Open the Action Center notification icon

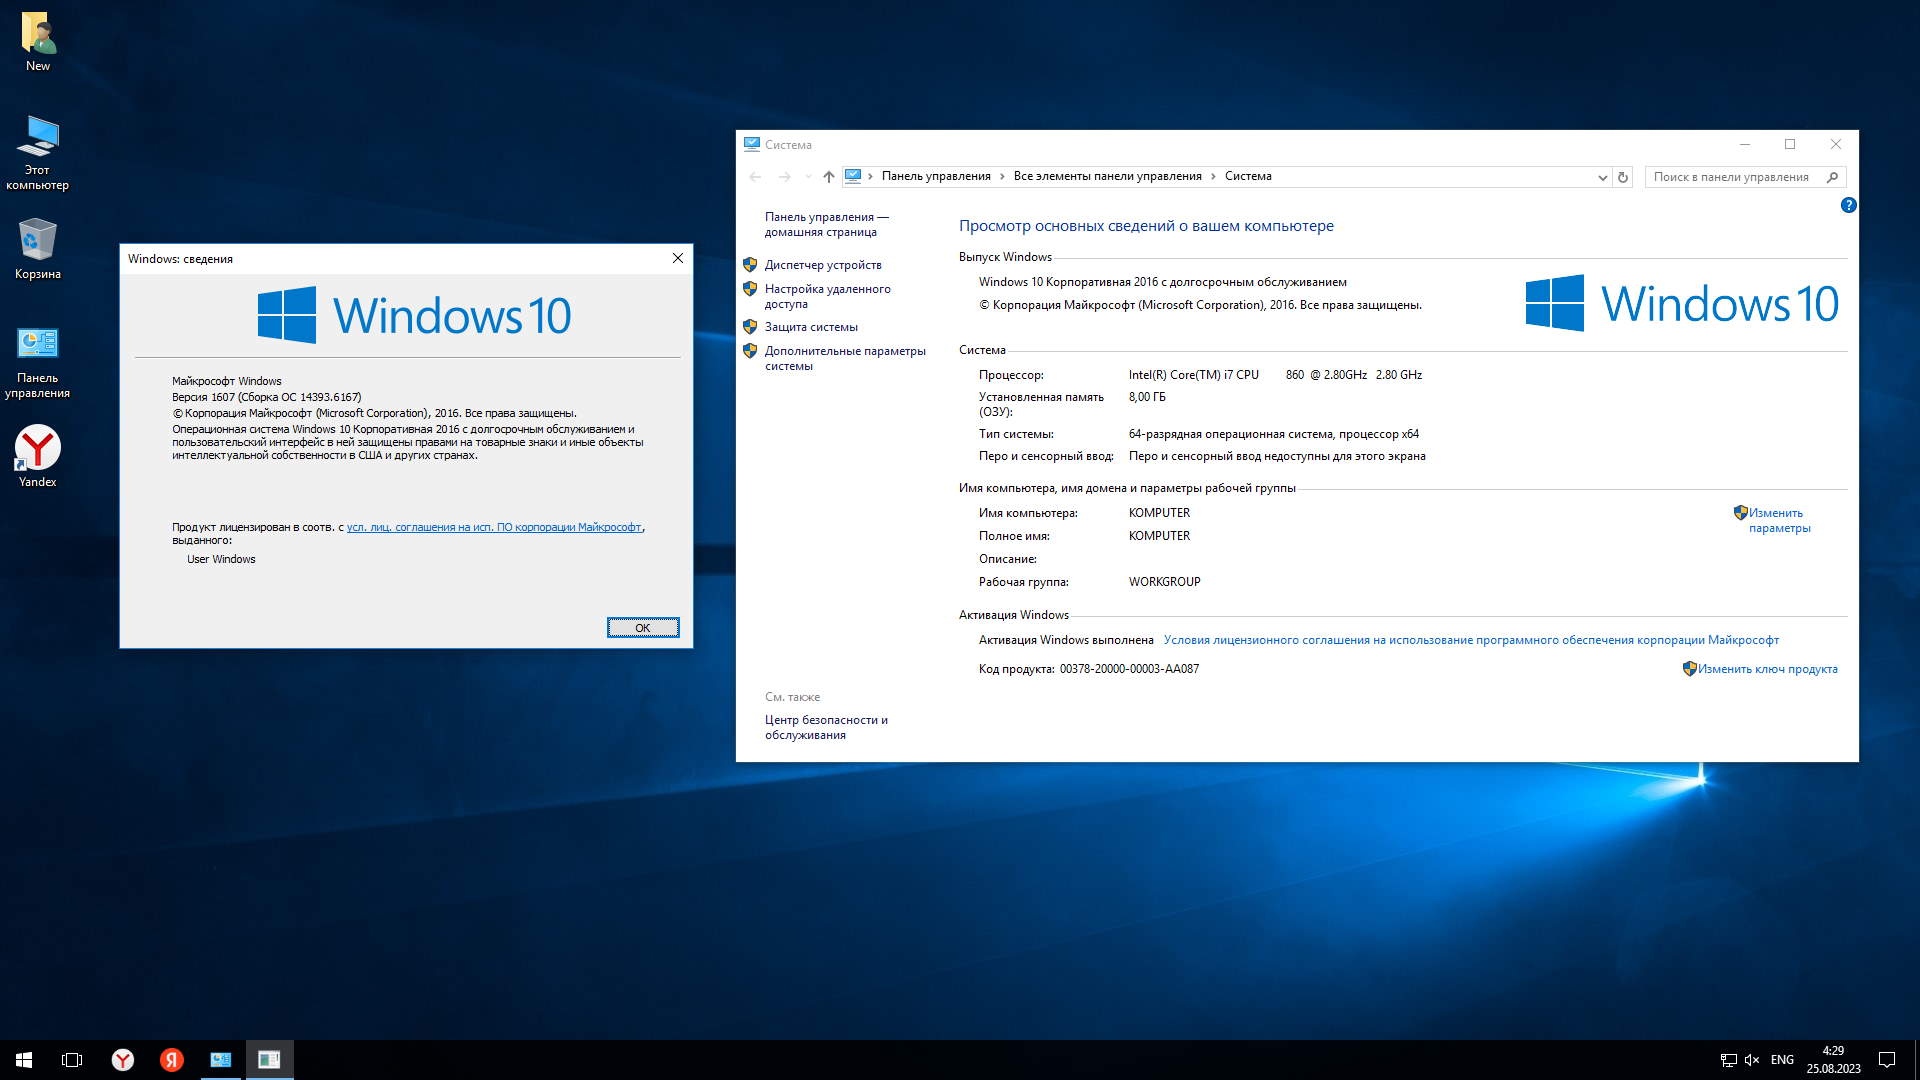click(x=1887, y=1060)
